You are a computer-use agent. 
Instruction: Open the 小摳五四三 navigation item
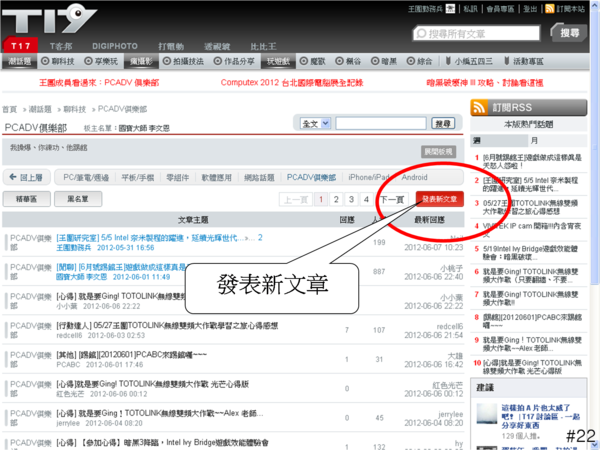click(469, 61)
